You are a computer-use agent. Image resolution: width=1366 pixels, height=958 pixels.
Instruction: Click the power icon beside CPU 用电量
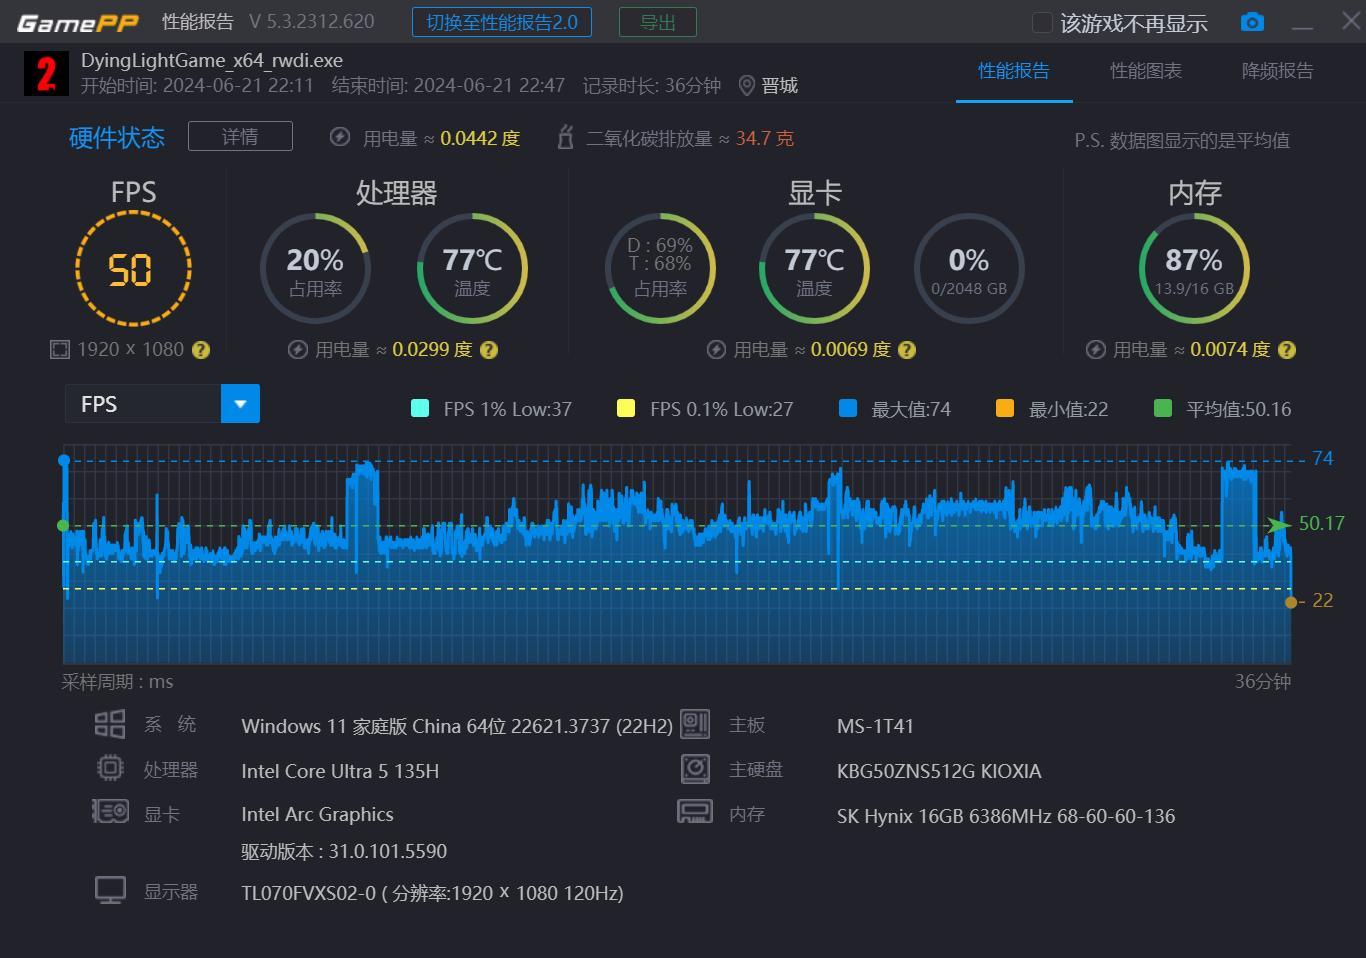pos(297,350)
